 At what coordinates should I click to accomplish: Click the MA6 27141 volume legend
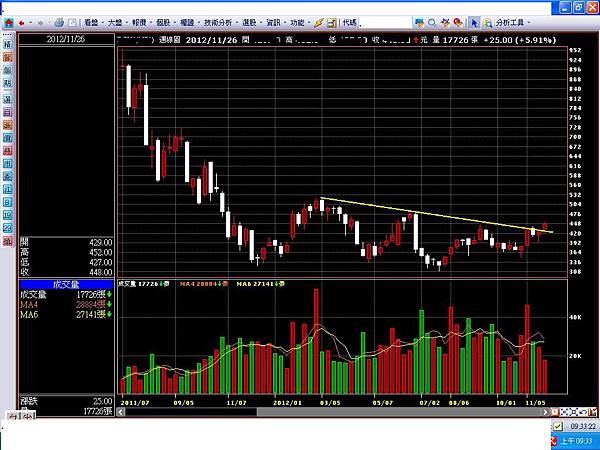(260, 284)
